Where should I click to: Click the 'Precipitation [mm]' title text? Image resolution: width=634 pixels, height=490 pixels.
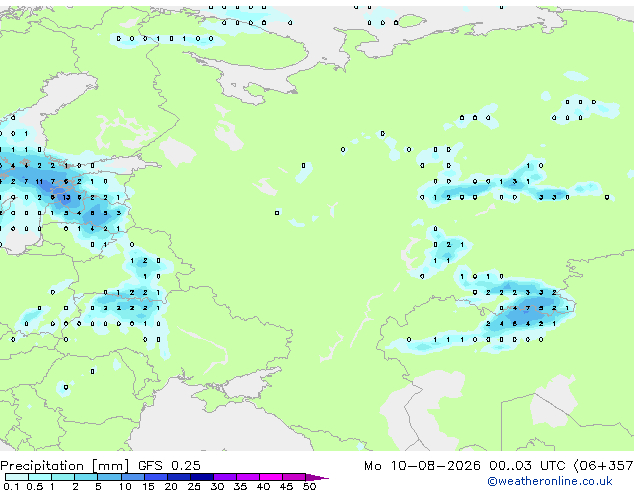point(65,466)
